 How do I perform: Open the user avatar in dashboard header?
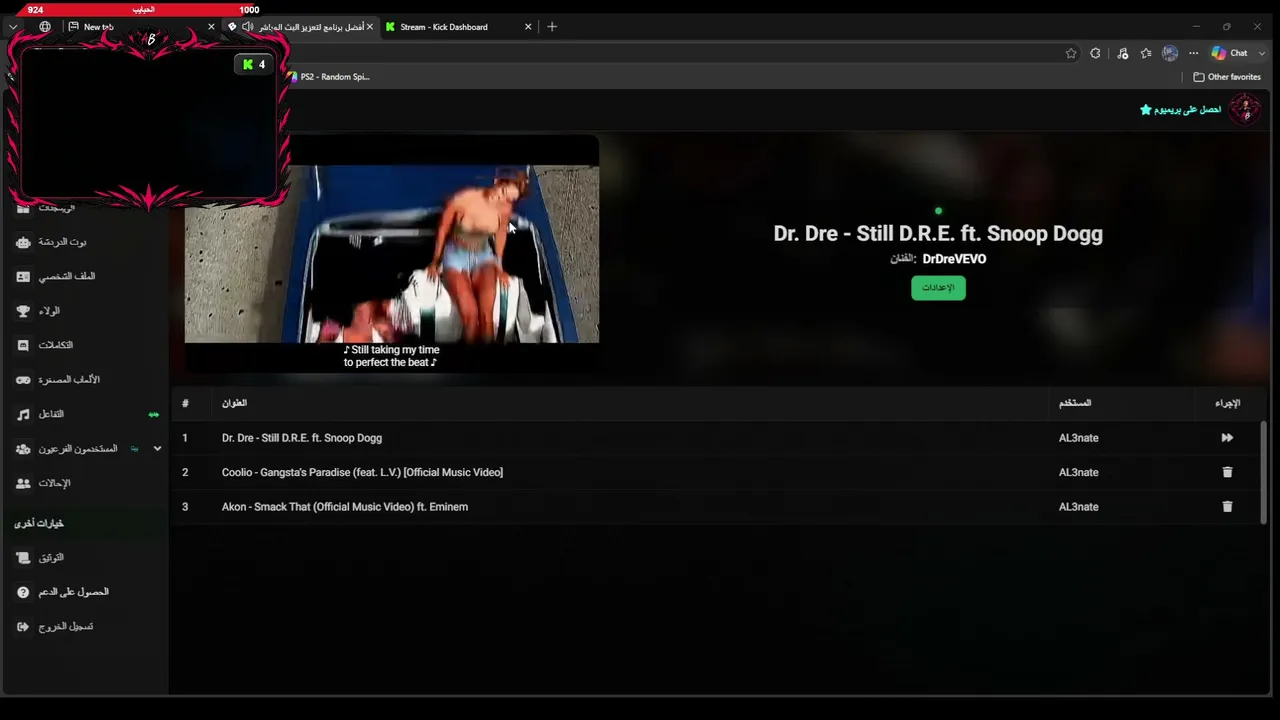point(1245,109)
